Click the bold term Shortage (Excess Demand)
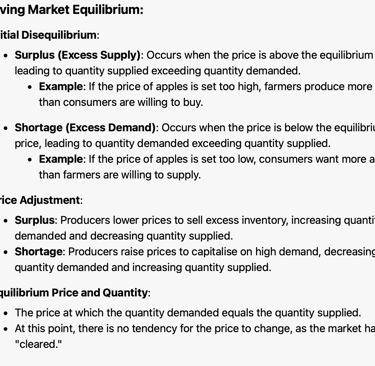 86,128
